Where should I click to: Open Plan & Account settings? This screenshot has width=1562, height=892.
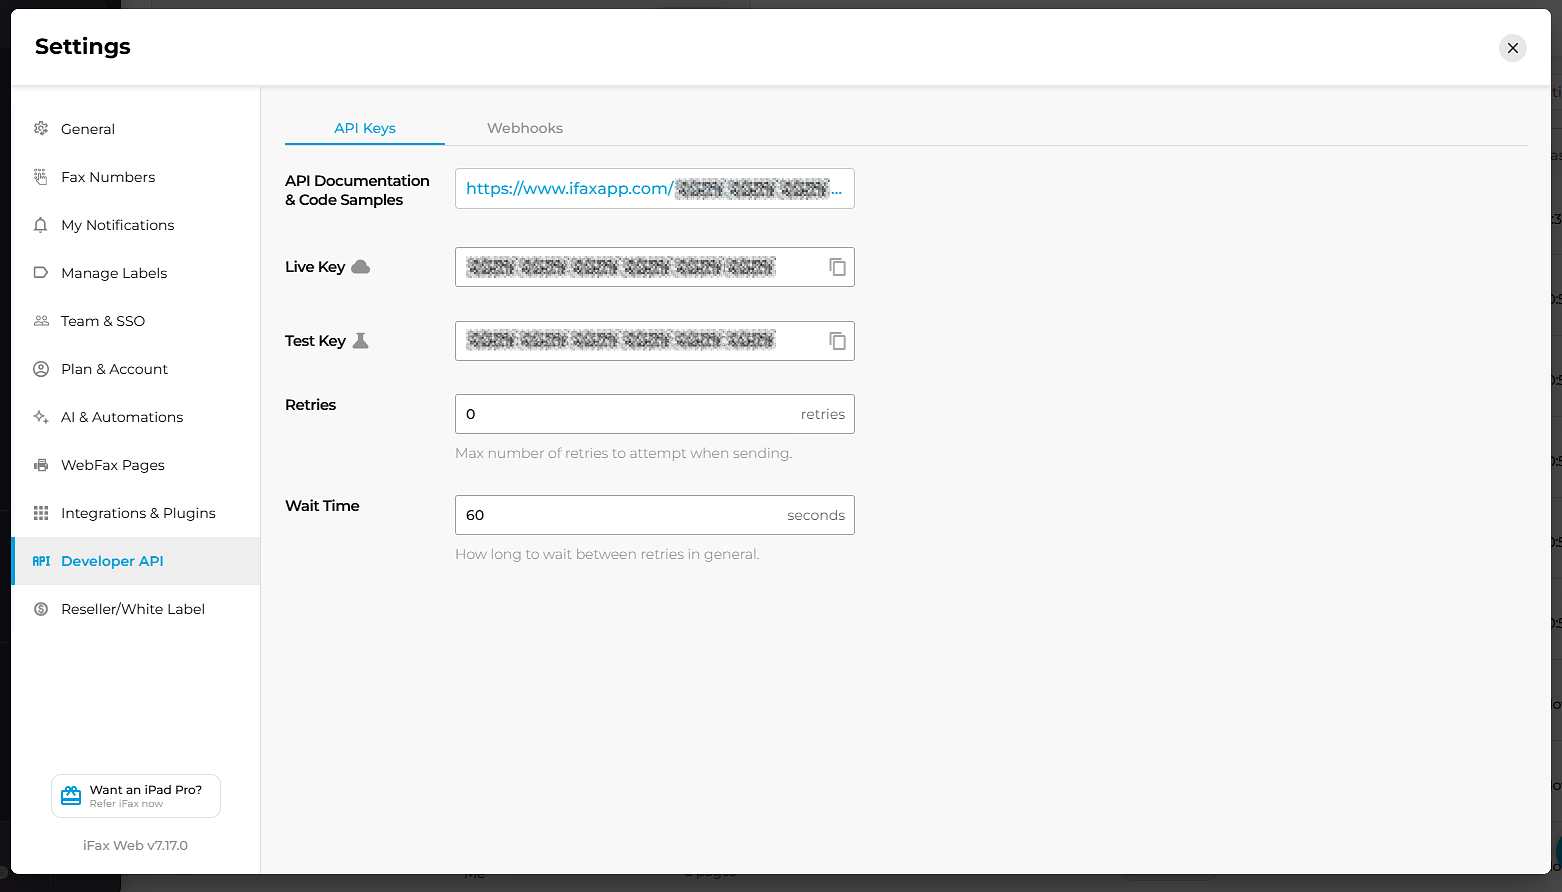(x=135, y=369)
